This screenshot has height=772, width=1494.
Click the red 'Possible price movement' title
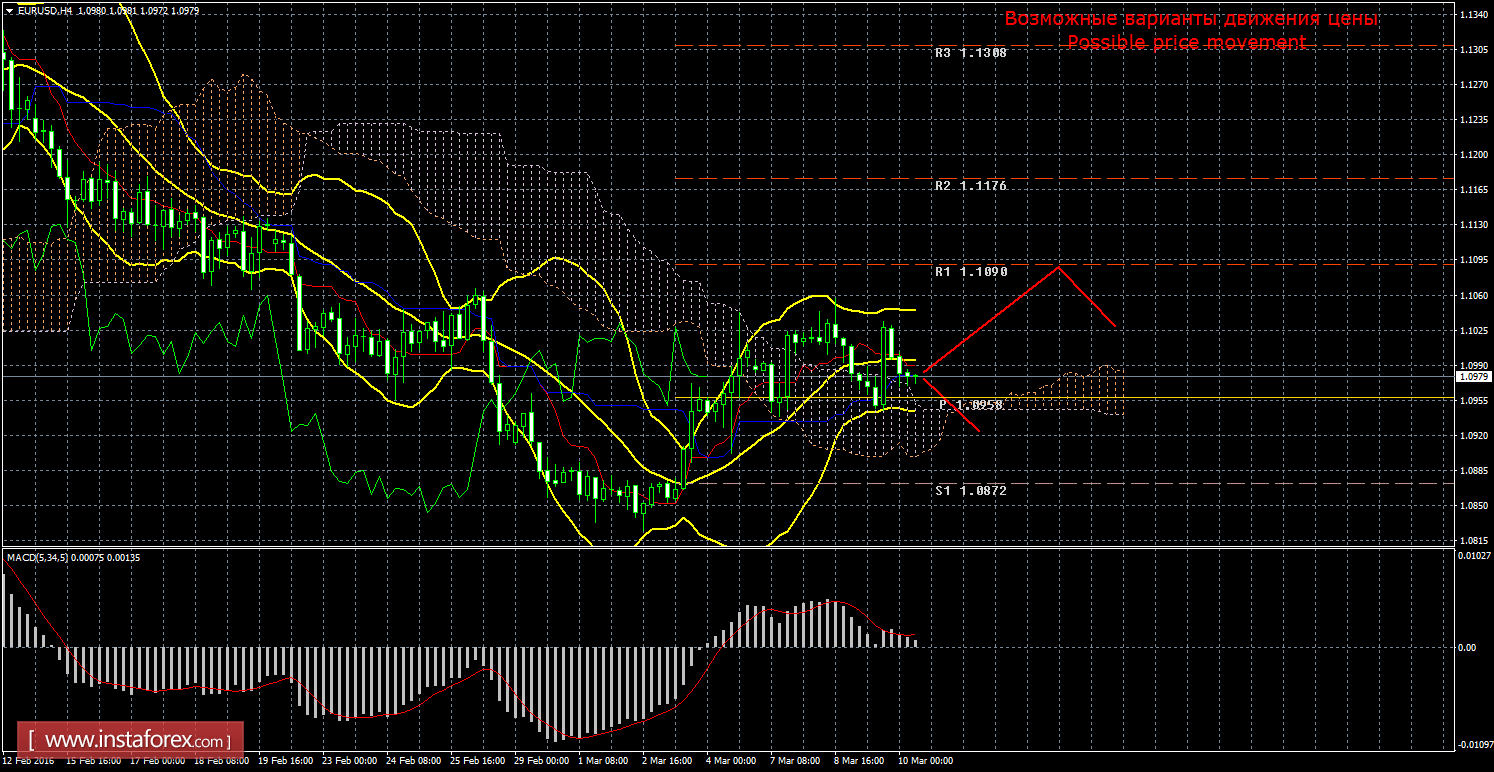(1186, 42)
